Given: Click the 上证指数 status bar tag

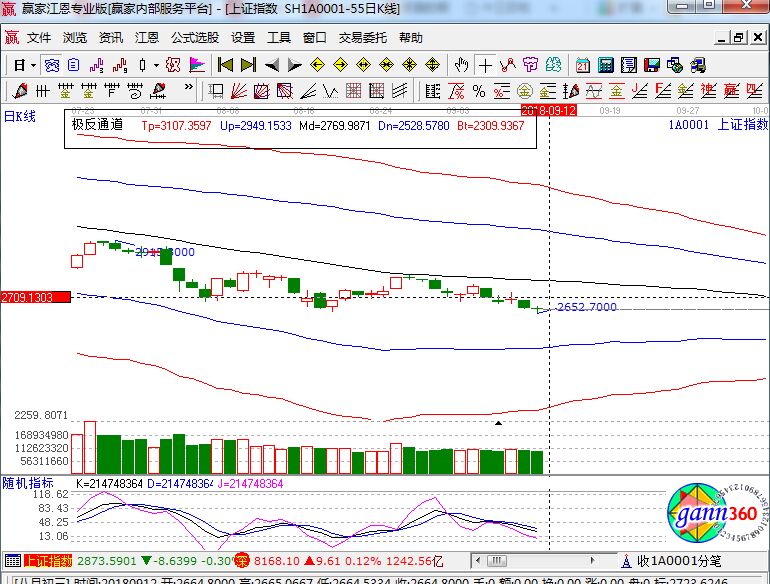Looking at the screenshot, I should tap(47, 561).
